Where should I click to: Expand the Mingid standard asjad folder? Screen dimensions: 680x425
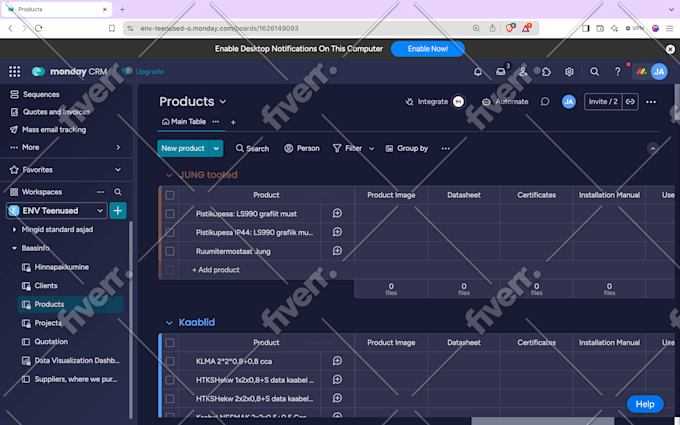coord(14,229)
